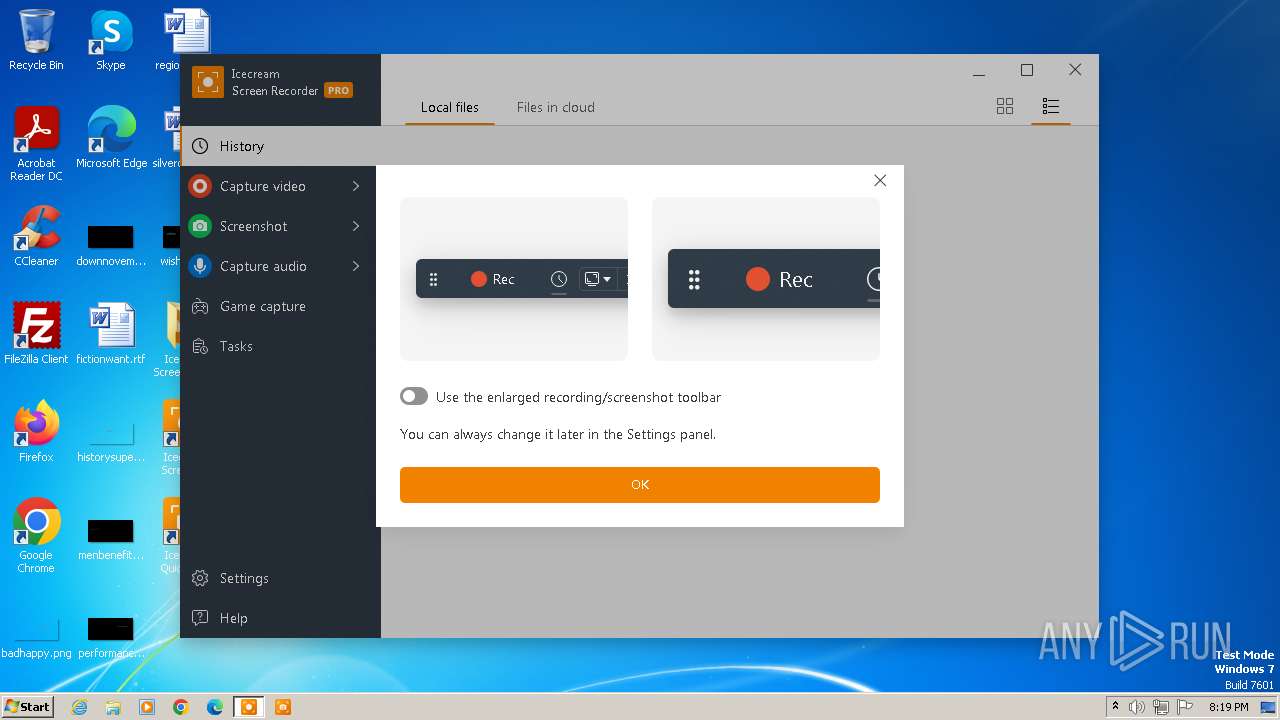Click the Screenshot camera icon
1280x720 pixels.
200,226
